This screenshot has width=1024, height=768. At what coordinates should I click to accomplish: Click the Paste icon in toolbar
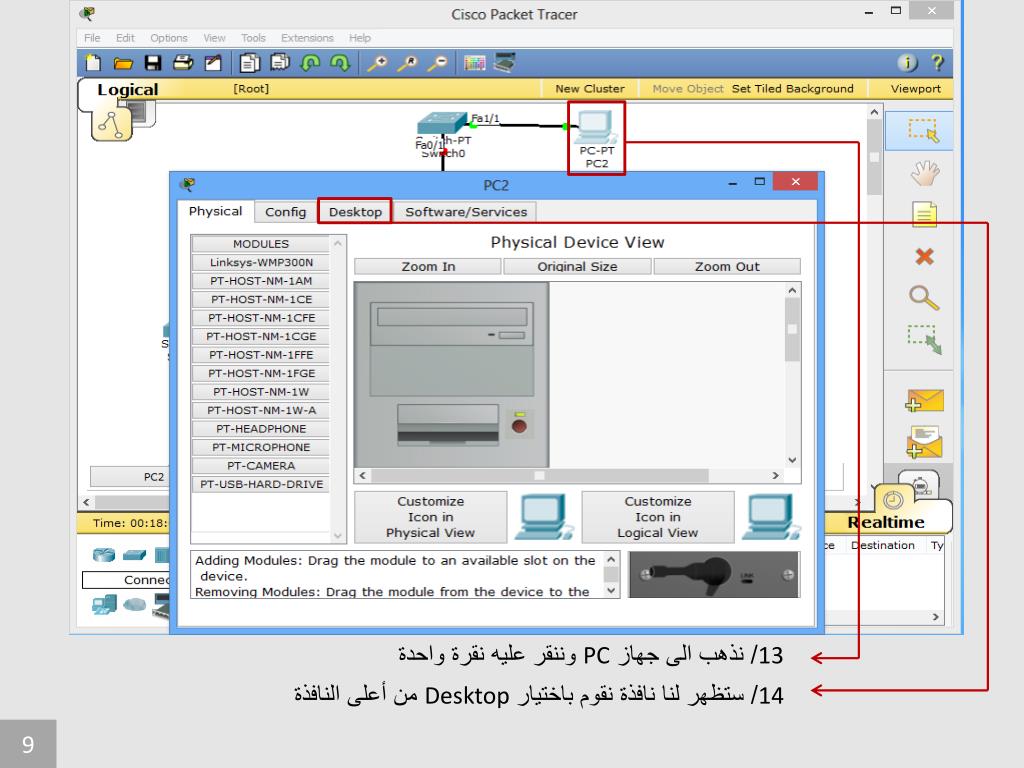point(280,63)
